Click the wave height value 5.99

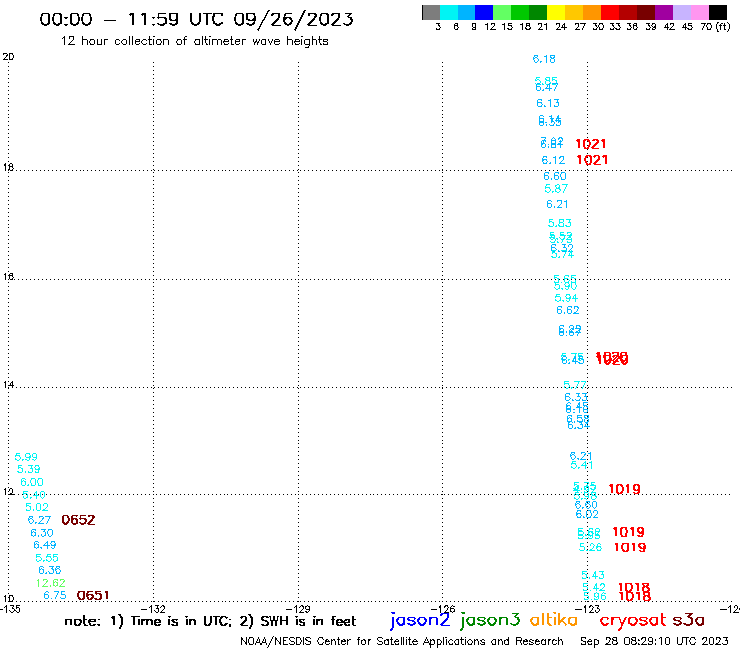(26, 457)
